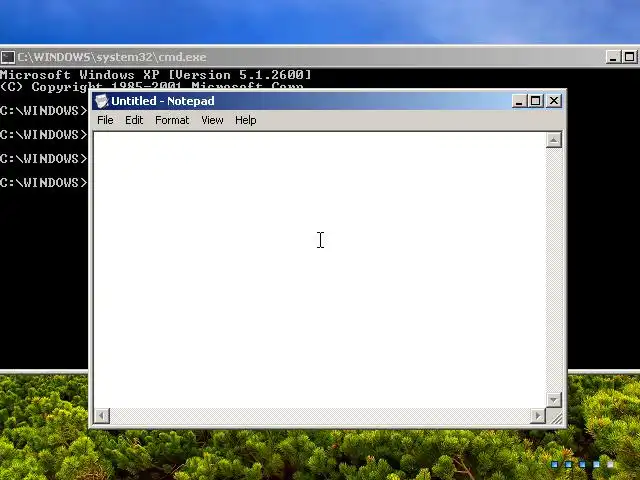This screenshot has height=480, width=640.
Task: Click Notepad vertical scrollbar up arrow
Action: tap(553, 140)
